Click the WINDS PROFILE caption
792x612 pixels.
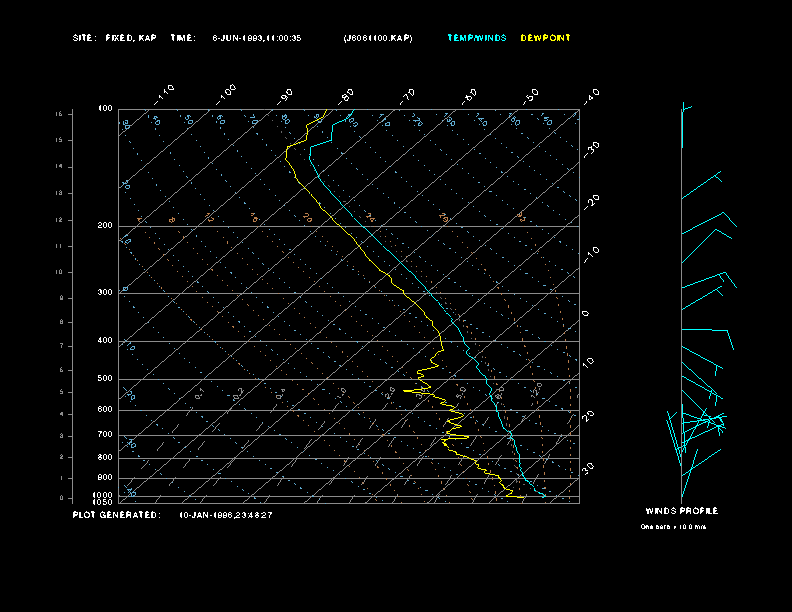[x=681, y=511]
